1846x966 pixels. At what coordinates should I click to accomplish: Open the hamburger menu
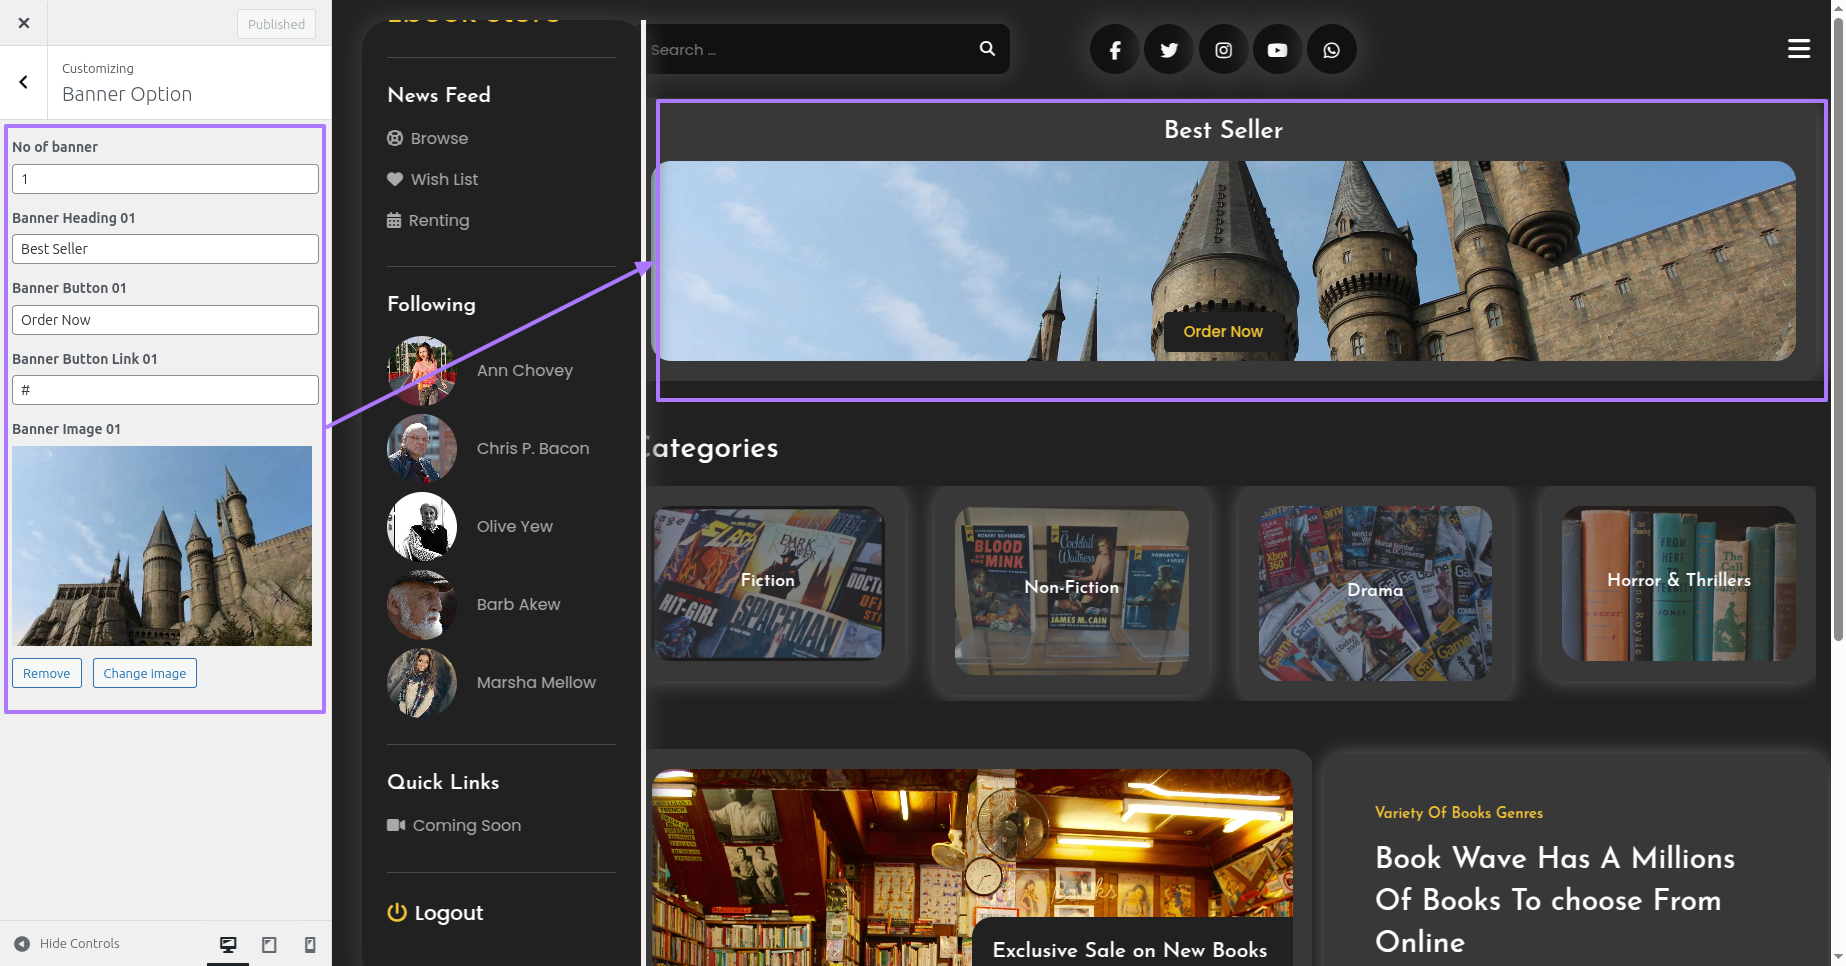pyautogui.click(x=1799, y=48)
